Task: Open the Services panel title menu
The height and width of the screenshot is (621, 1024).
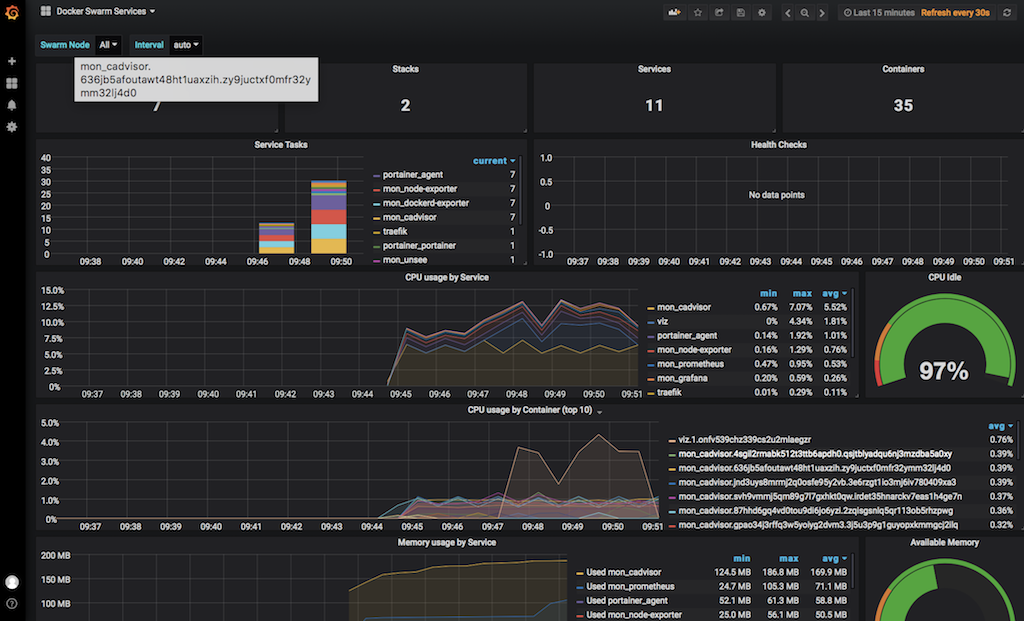Action: click(654, 69)
